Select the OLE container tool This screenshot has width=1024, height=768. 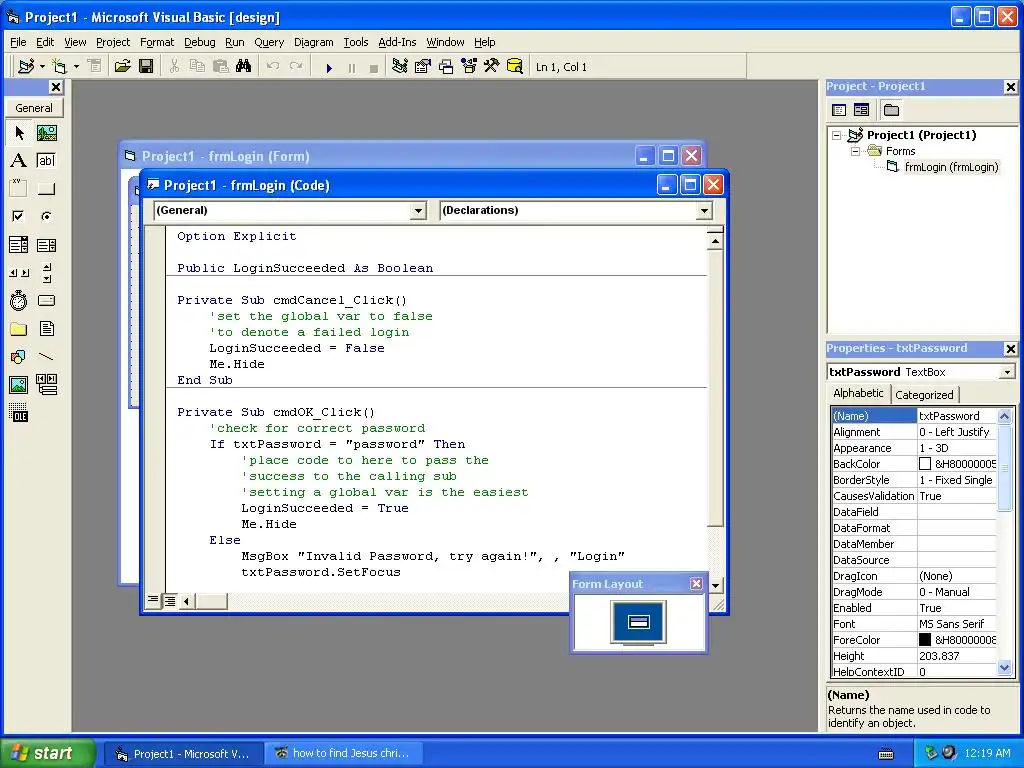19,413
